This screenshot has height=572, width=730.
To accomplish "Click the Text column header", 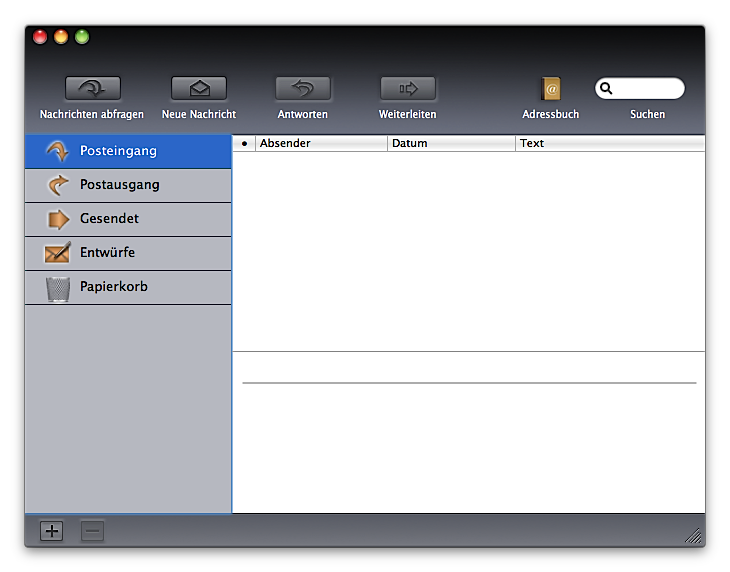I will click(610, 143).
